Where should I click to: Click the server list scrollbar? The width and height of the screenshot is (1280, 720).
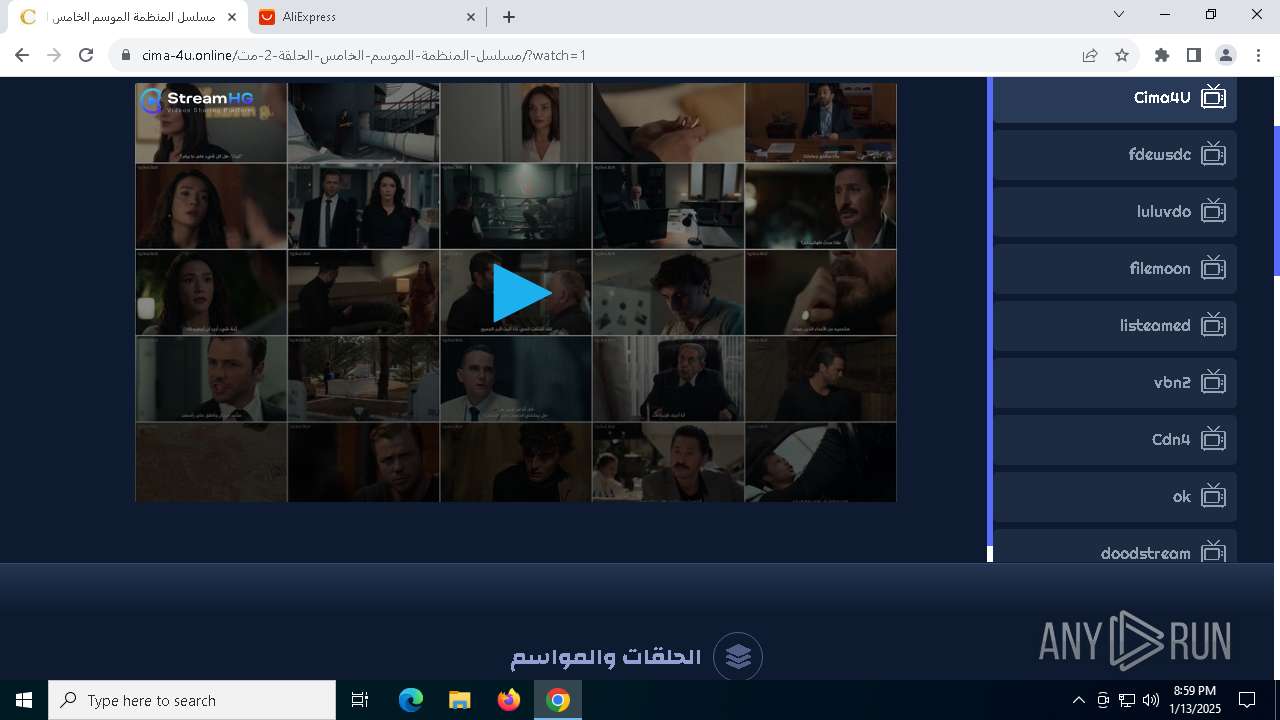coord(990,310)
